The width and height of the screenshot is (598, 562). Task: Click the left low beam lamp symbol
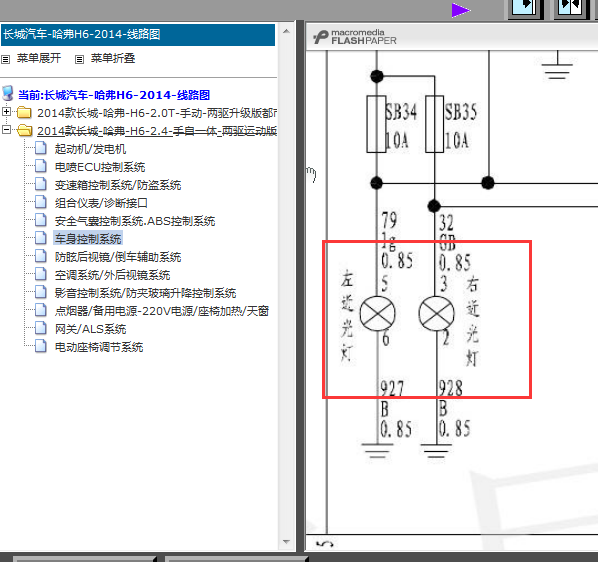pyautogui.click(x=377, y=314)
